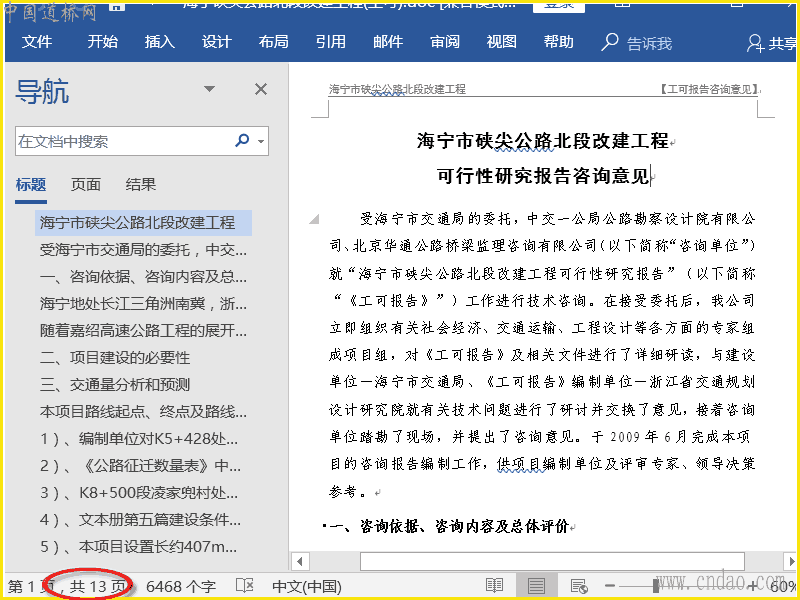Adjust the zoom slider handle
Viewport: 800px width, 600px height.
click(x=656, y=586)
